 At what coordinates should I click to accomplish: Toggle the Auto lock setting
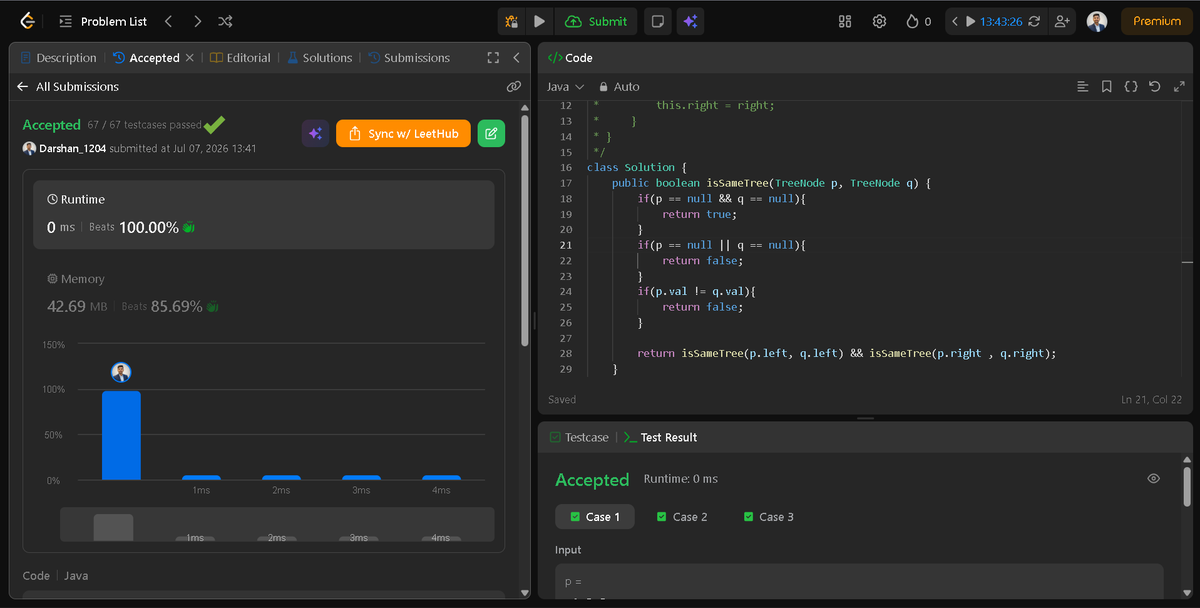[x=619, y=87]
